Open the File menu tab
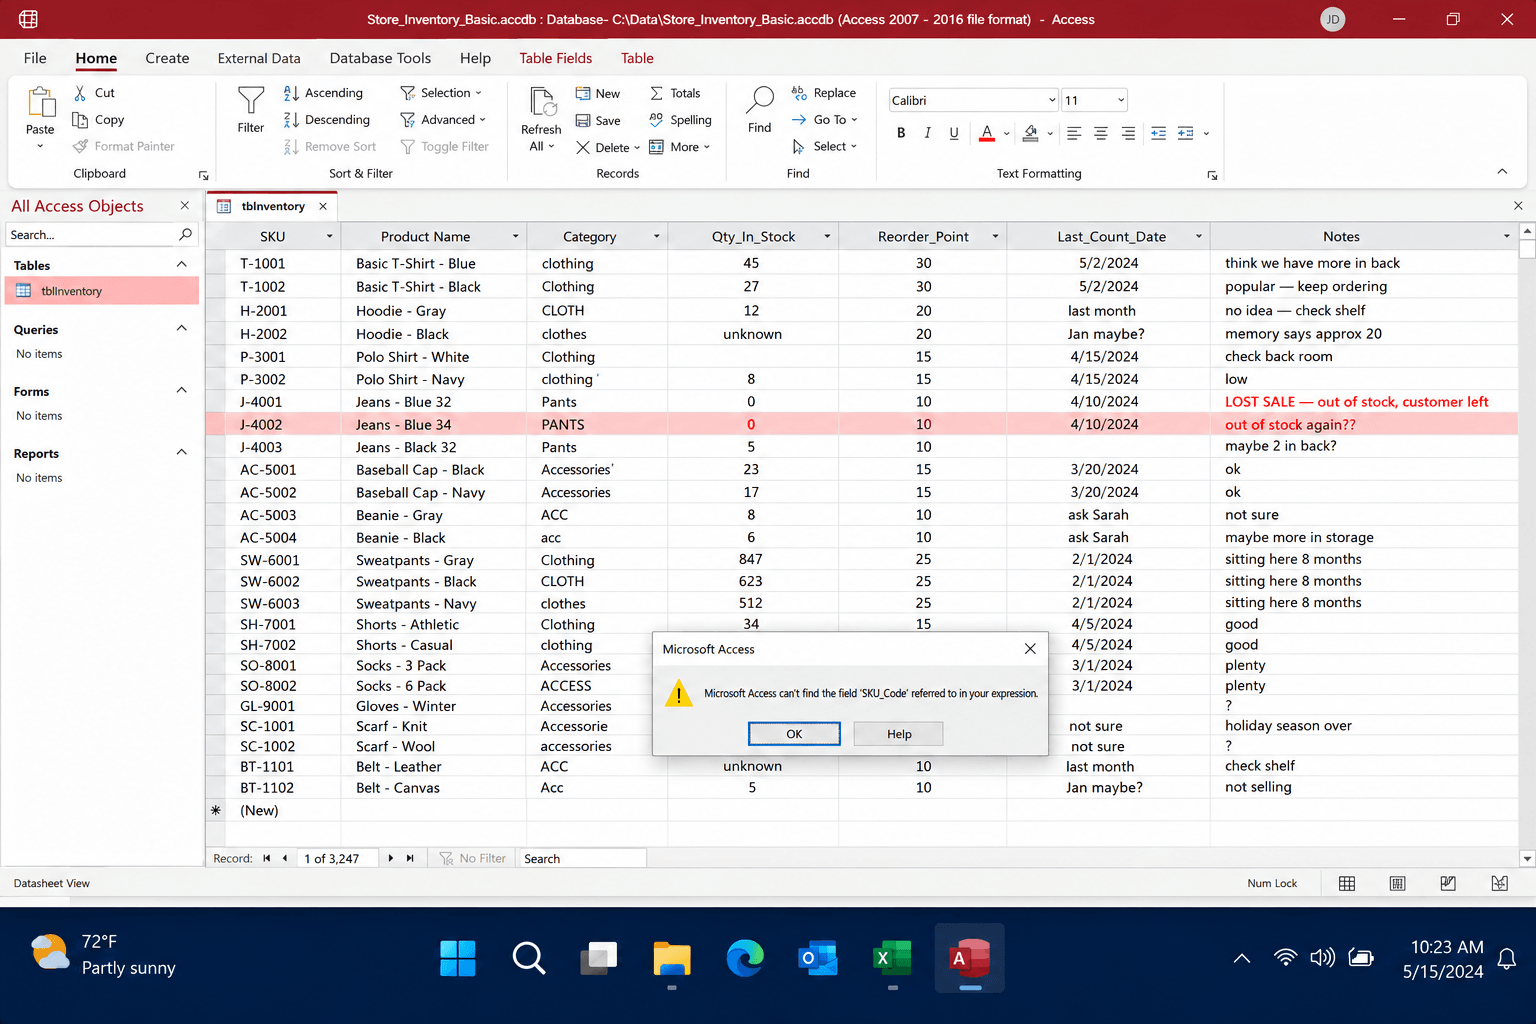Screen dimensions: 1536x1024 (35, 58)
